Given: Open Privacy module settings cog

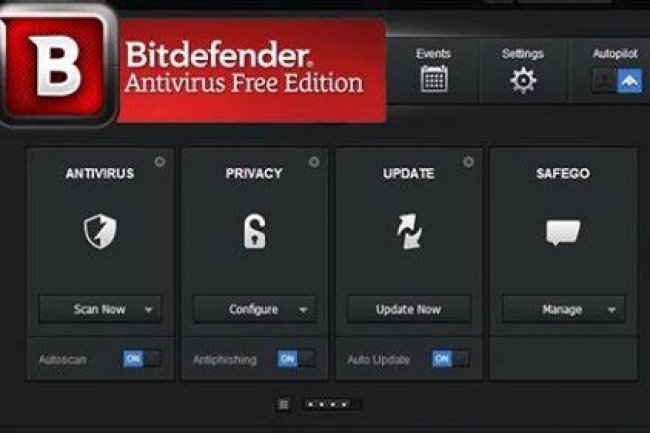Looking at the screenshot, I should pos(314,162).
